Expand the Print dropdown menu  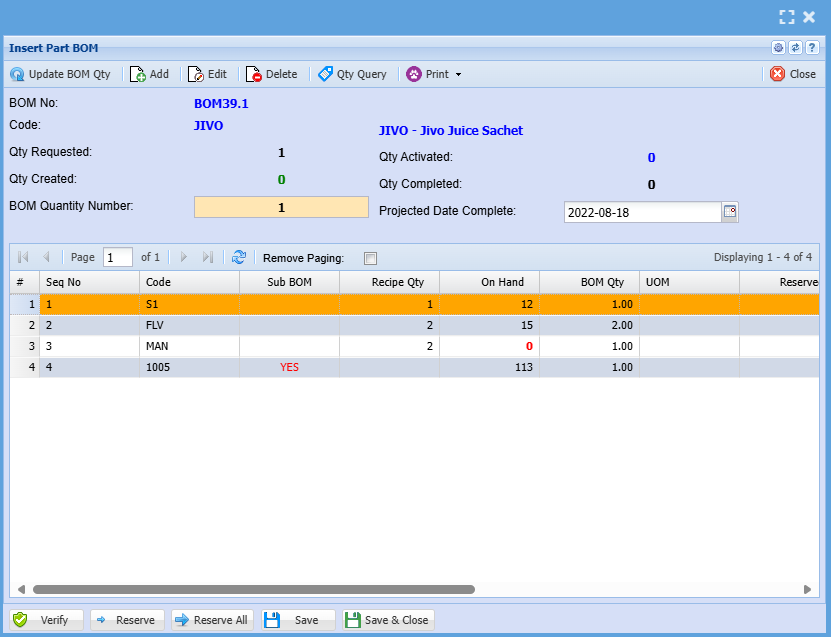pos(458,75)
